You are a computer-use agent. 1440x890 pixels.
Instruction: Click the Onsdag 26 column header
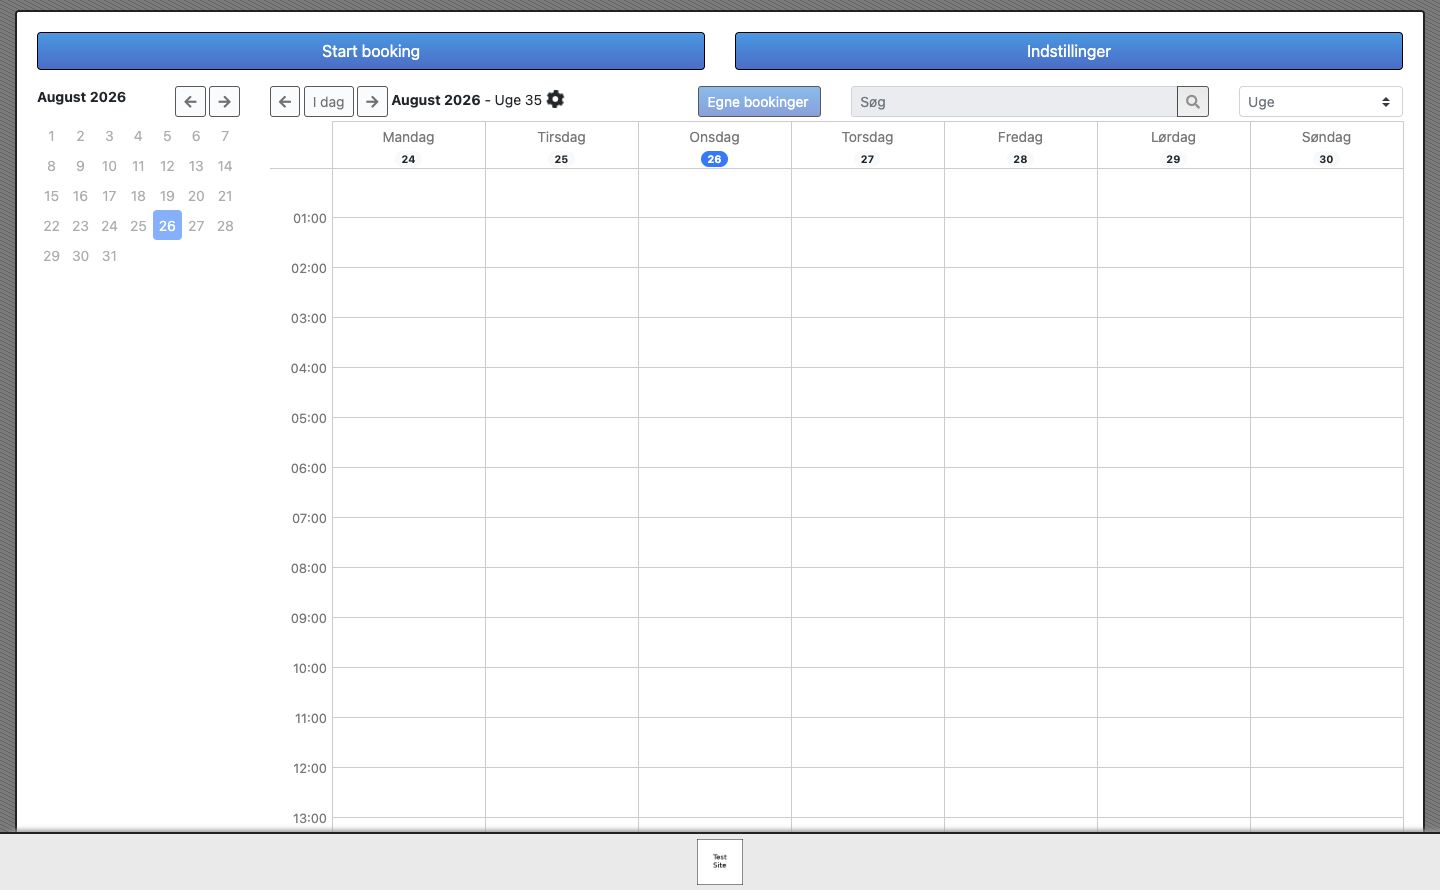[714, 146]
